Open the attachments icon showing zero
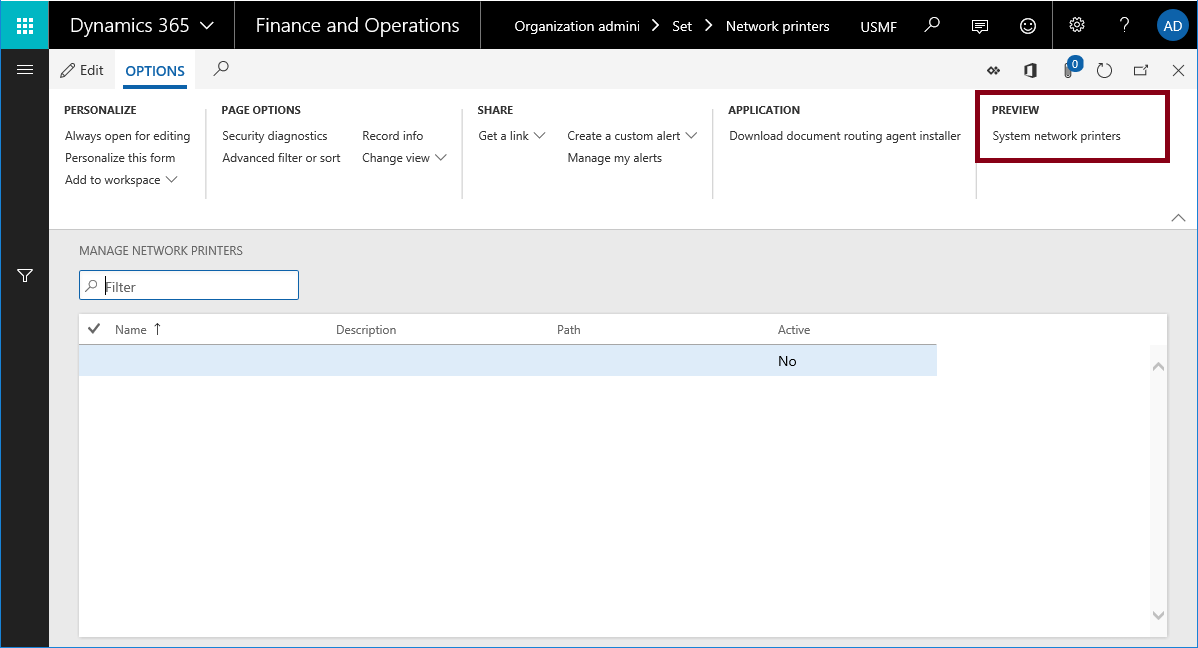This screenshot has width=1198, height=648. (x=1066, y=70)
